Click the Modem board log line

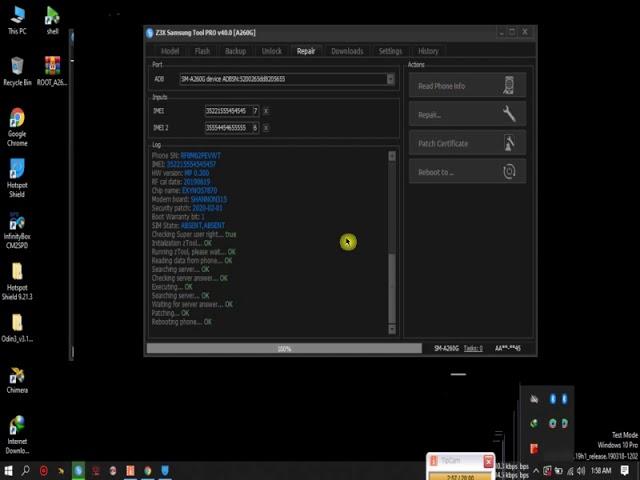click(x=189, y=199)
